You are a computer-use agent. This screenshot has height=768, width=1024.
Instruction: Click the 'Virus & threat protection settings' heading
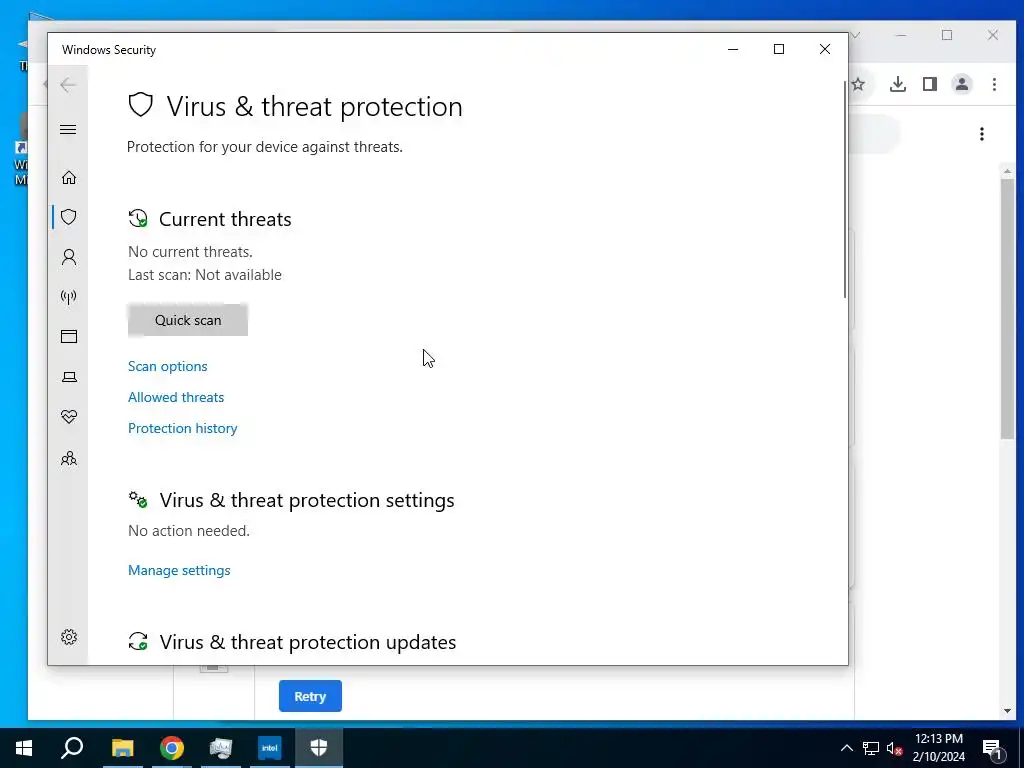[x=307, y=500]
